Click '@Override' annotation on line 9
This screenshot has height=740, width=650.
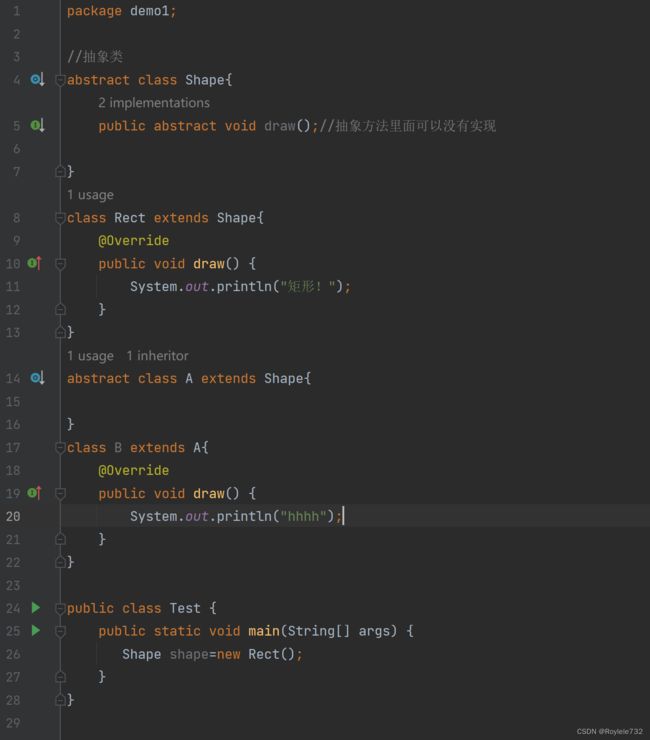[x=134, y=241]
